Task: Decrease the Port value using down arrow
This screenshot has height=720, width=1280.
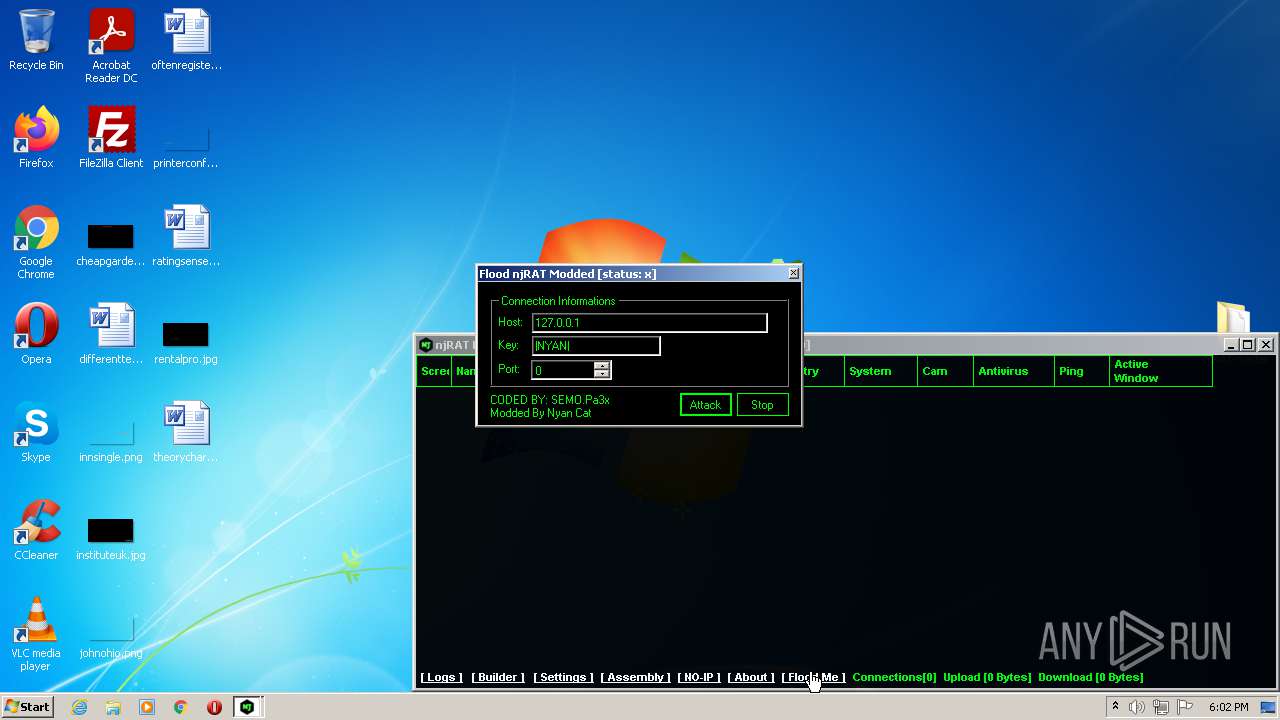Action: (x=602, y=374)
